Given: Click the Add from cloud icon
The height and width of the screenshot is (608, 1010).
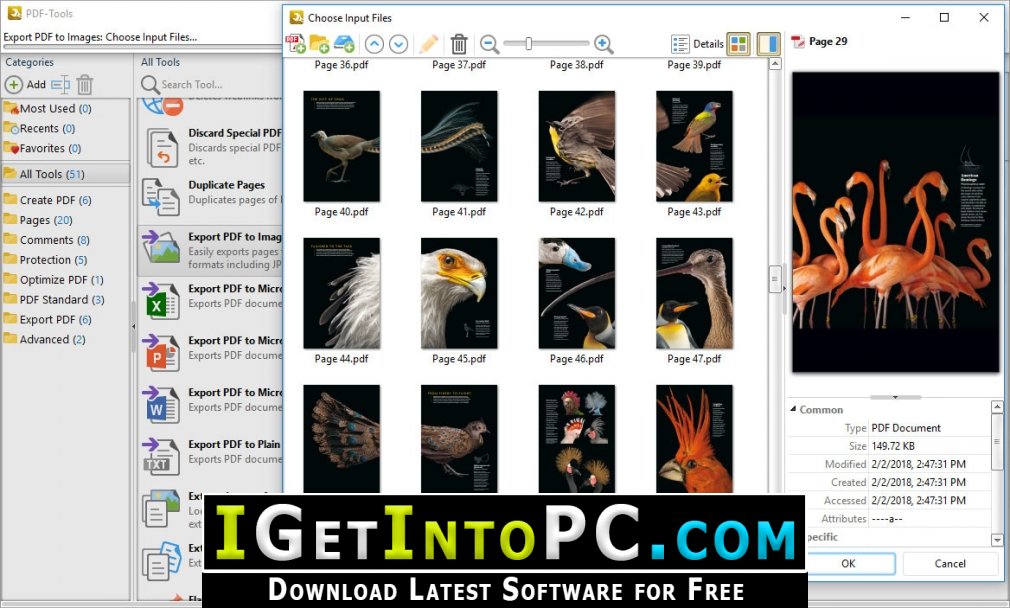Looking at the screenshot, I should tap(344, 44).
